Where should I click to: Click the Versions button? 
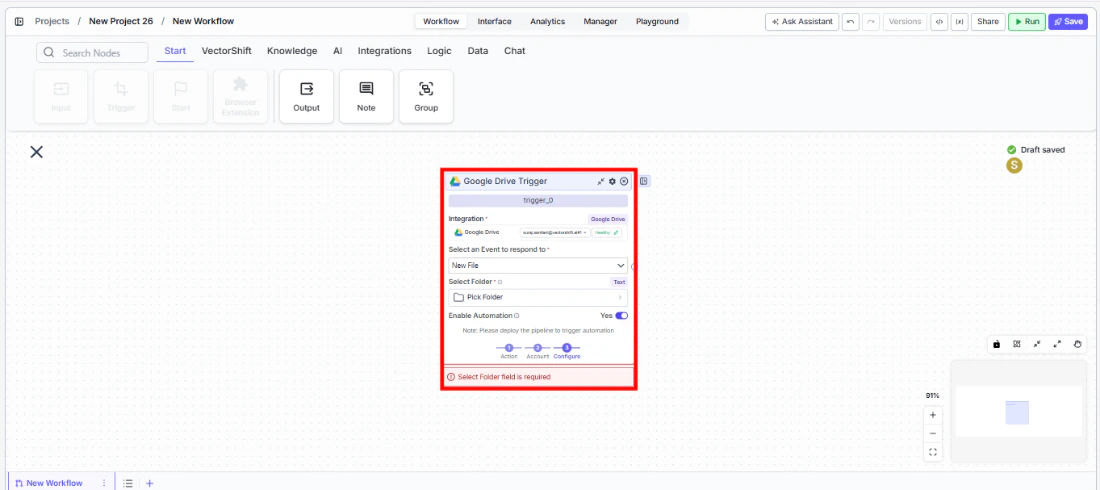[905, 22]
